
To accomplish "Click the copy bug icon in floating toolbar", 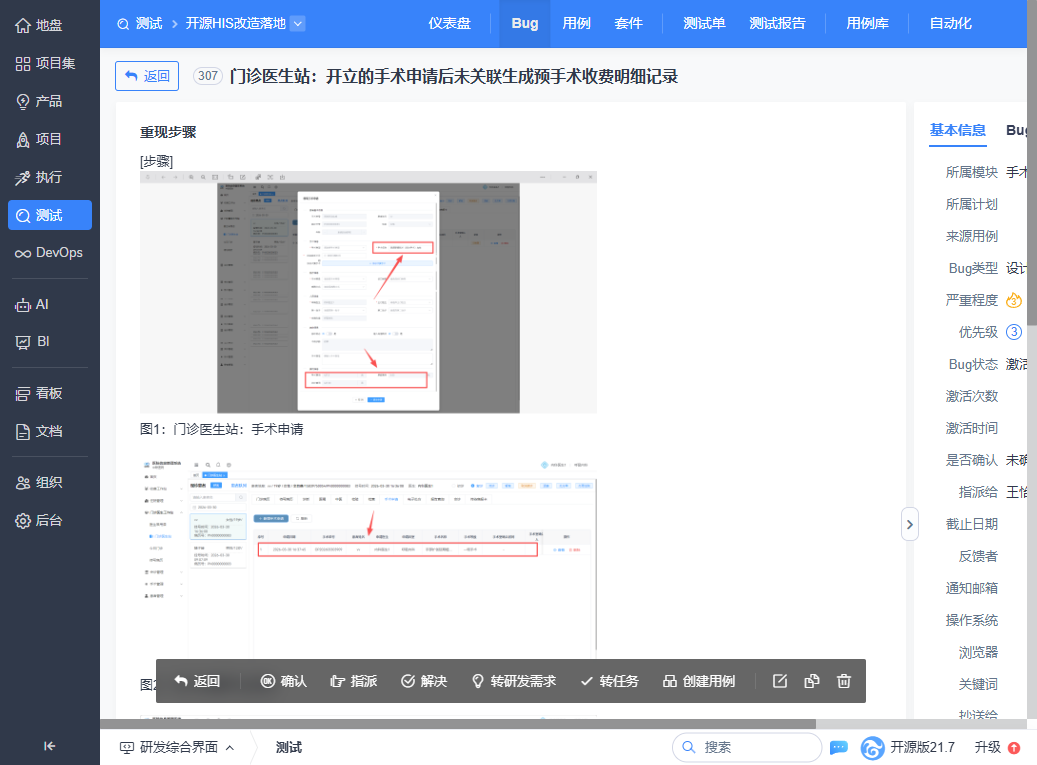I will (x=812, y=681).
